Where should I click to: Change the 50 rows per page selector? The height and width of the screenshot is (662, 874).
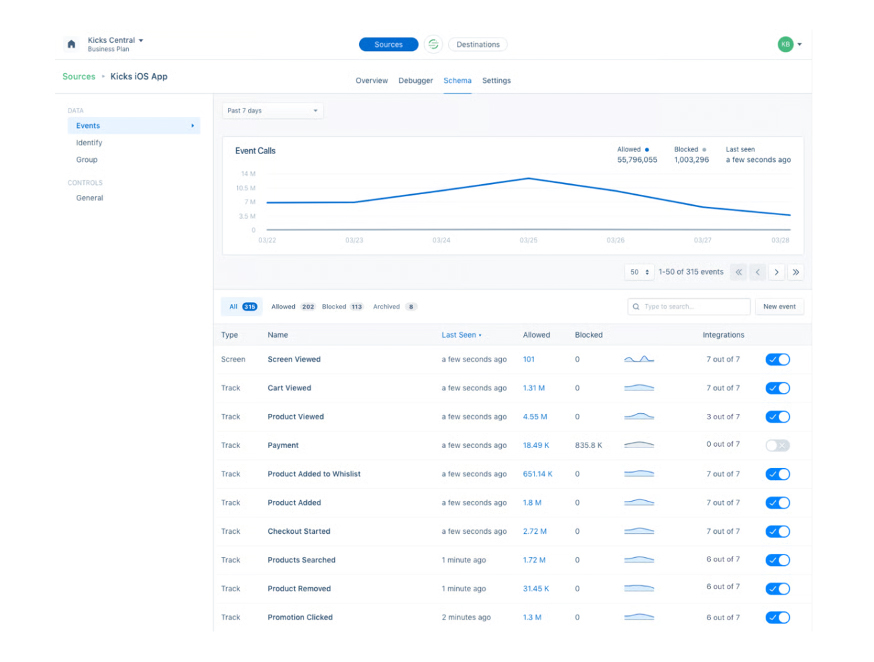(638, 272)
